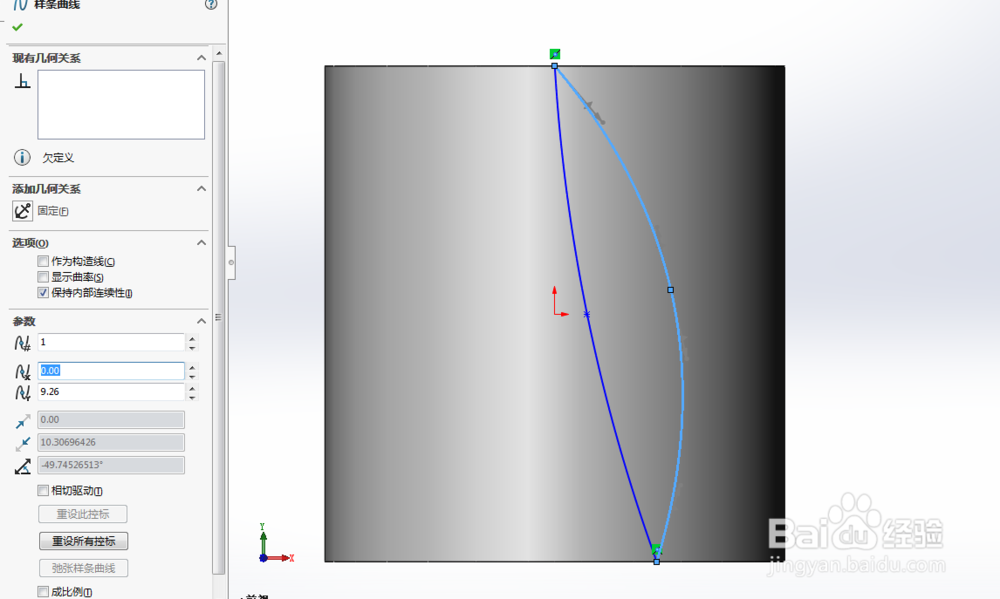Enable the 相切驱动 checkbox
1000x599 pixels.
(43, 491)
